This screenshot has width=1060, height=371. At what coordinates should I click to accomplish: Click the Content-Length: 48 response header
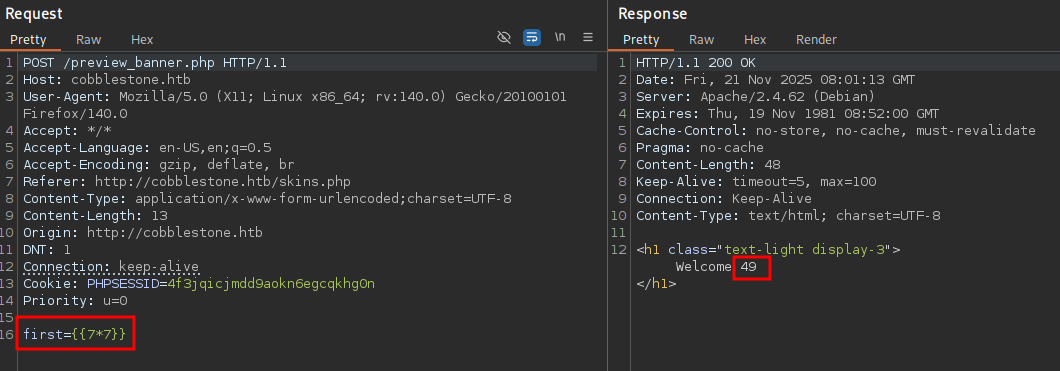708,164
